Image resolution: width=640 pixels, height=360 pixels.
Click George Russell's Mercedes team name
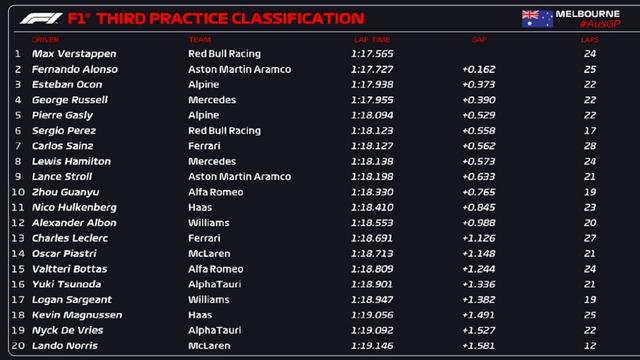click(x=212, y=100)
